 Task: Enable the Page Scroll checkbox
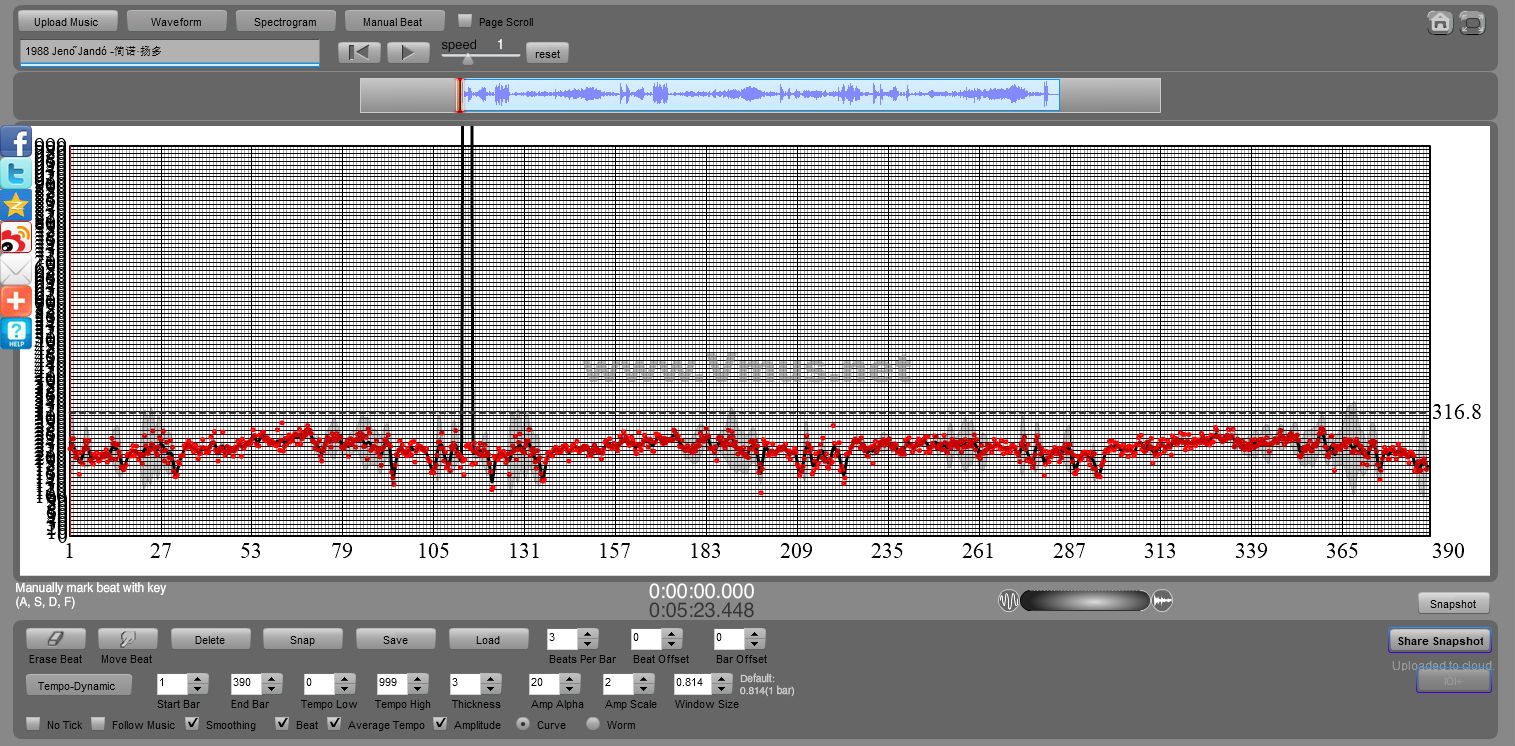coord(465,21)
